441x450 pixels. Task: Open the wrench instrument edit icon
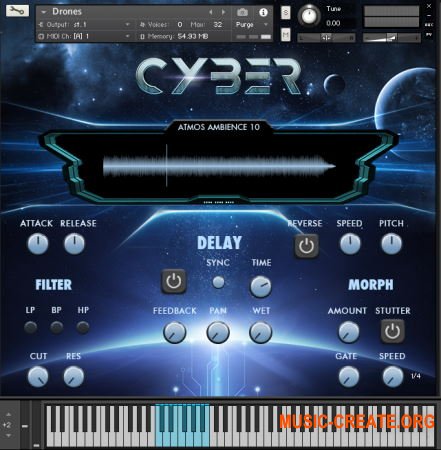17,11
